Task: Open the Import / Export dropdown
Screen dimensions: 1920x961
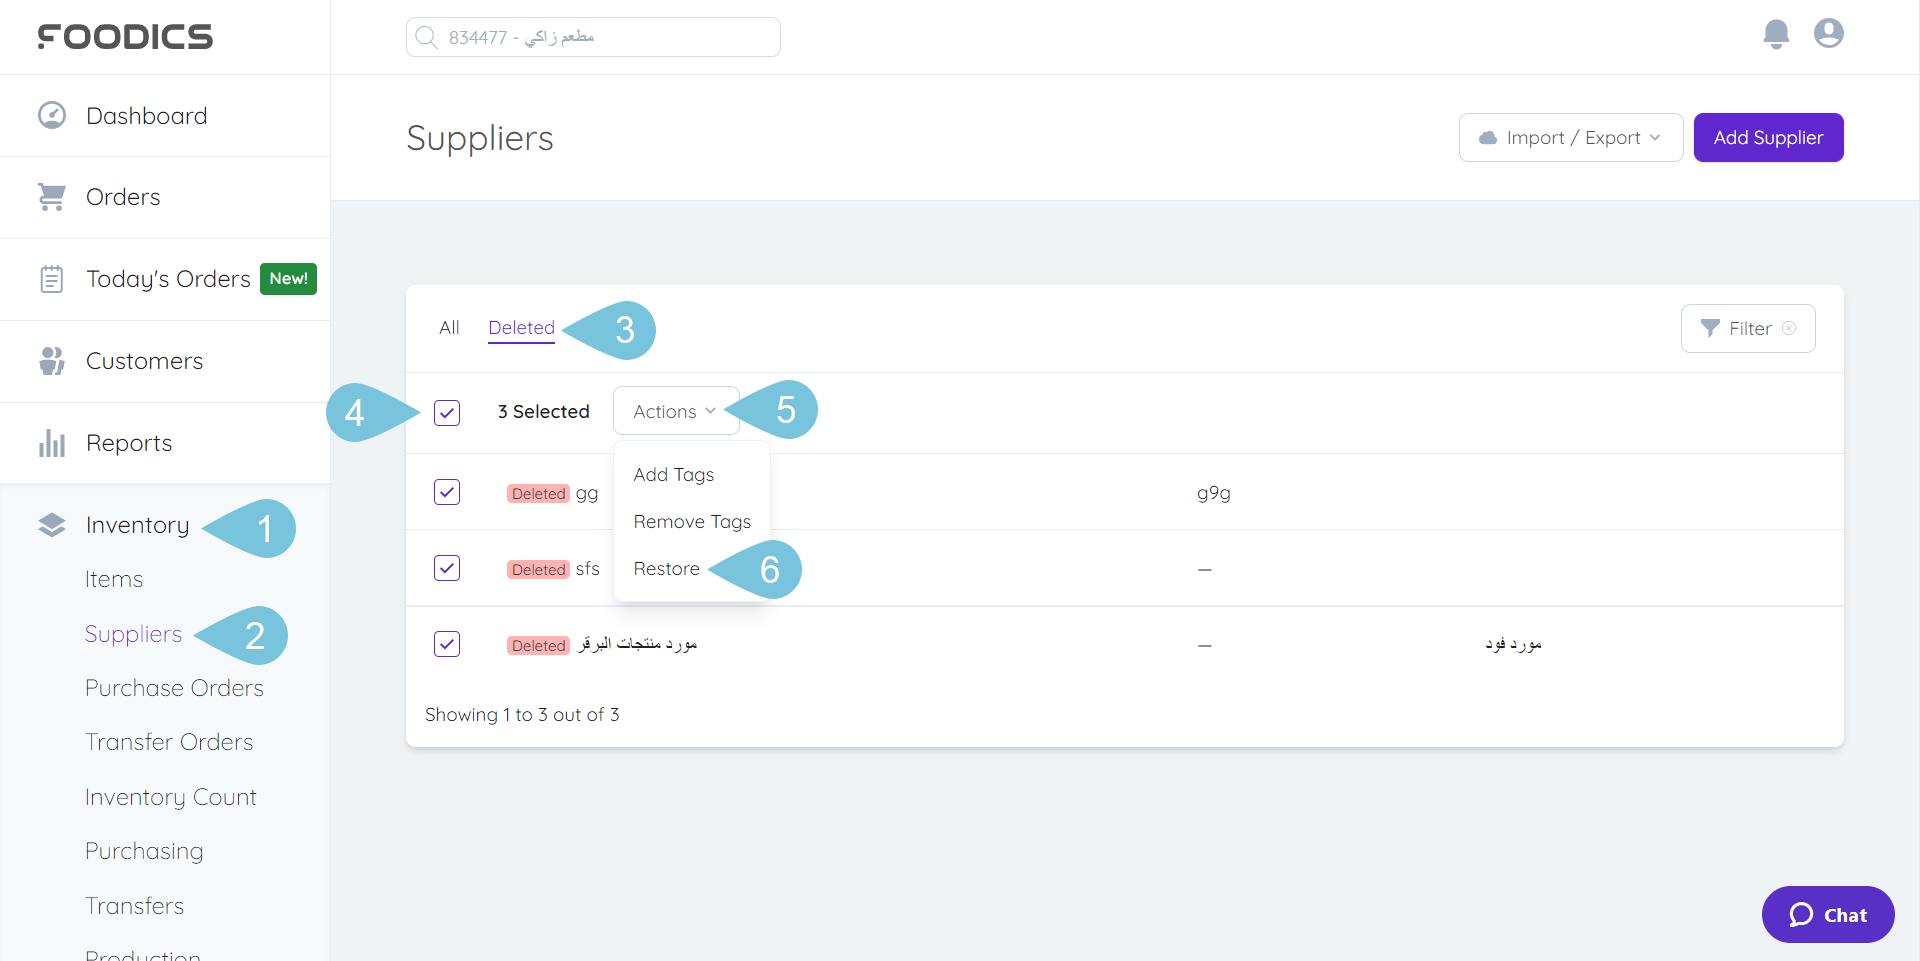Action: [1570, 138]
